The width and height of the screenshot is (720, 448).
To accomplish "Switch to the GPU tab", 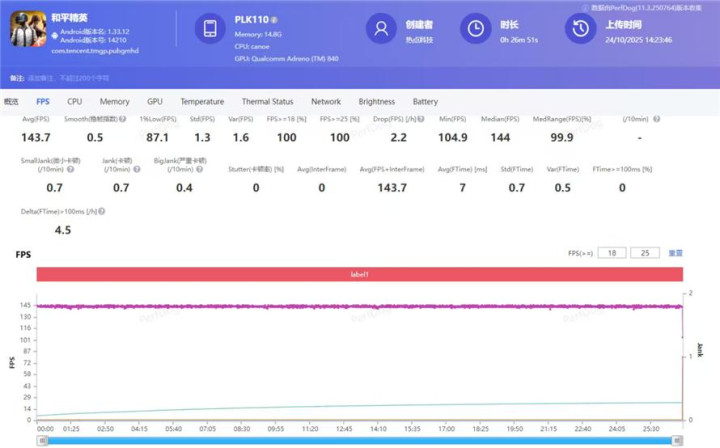I will point(155,101).
